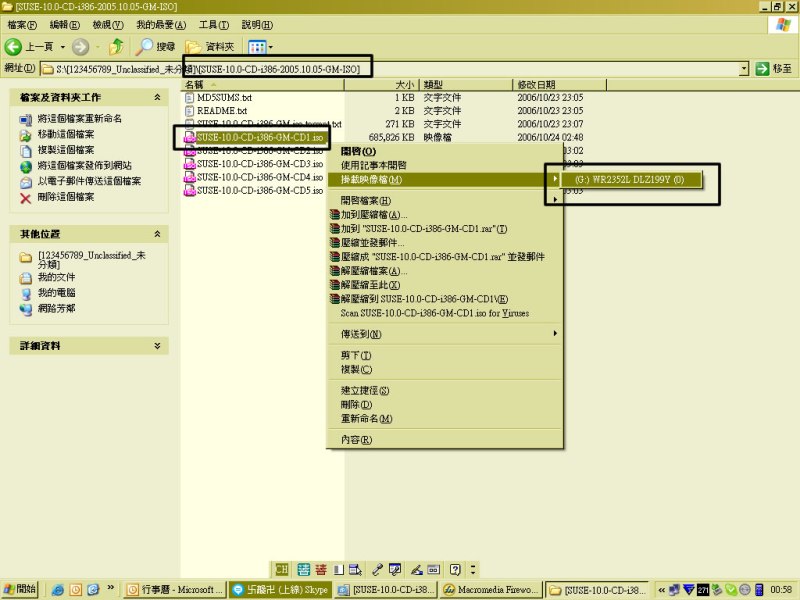Open the 說明(H) menu

tap(257, 25)
